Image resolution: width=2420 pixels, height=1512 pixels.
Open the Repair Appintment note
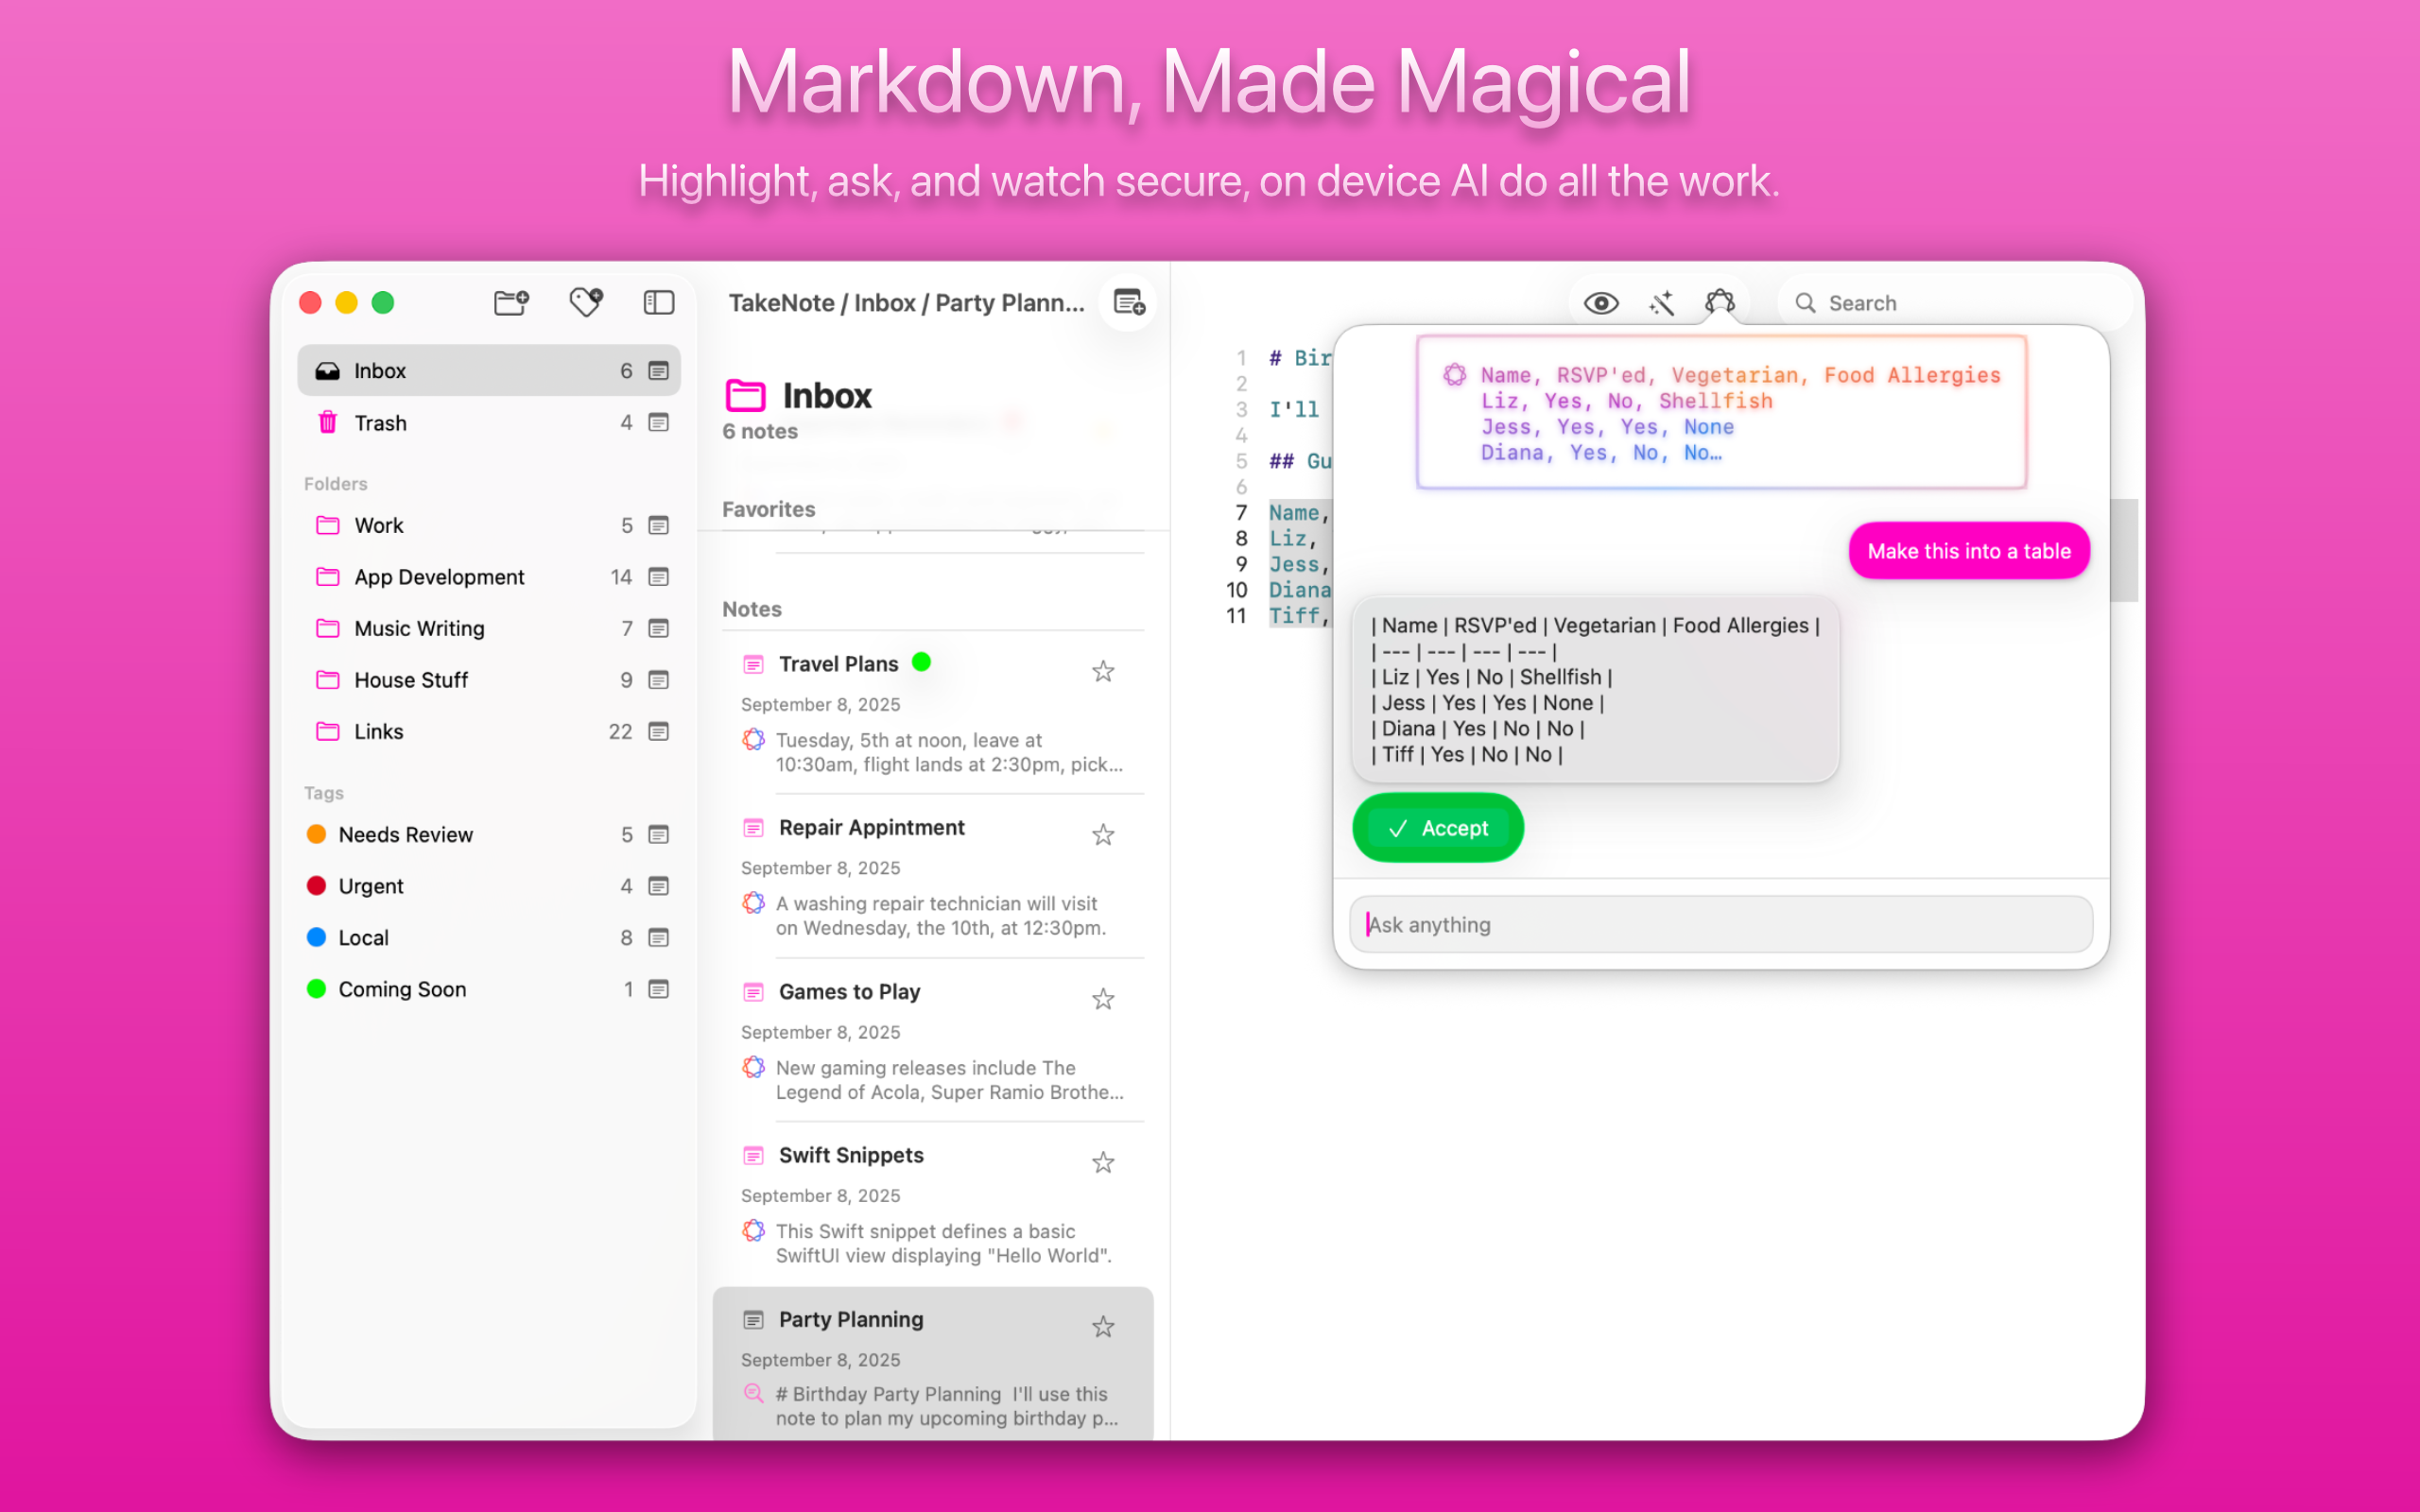click(x=932, y=877)
